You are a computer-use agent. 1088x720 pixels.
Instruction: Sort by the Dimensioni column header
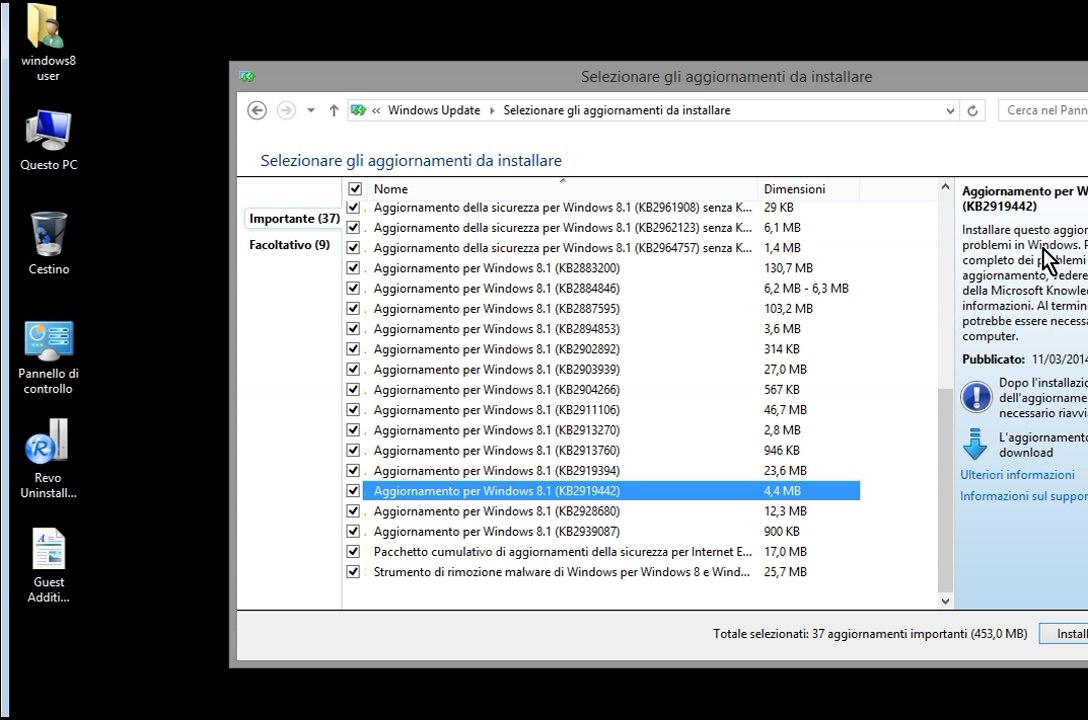(808, 189)
